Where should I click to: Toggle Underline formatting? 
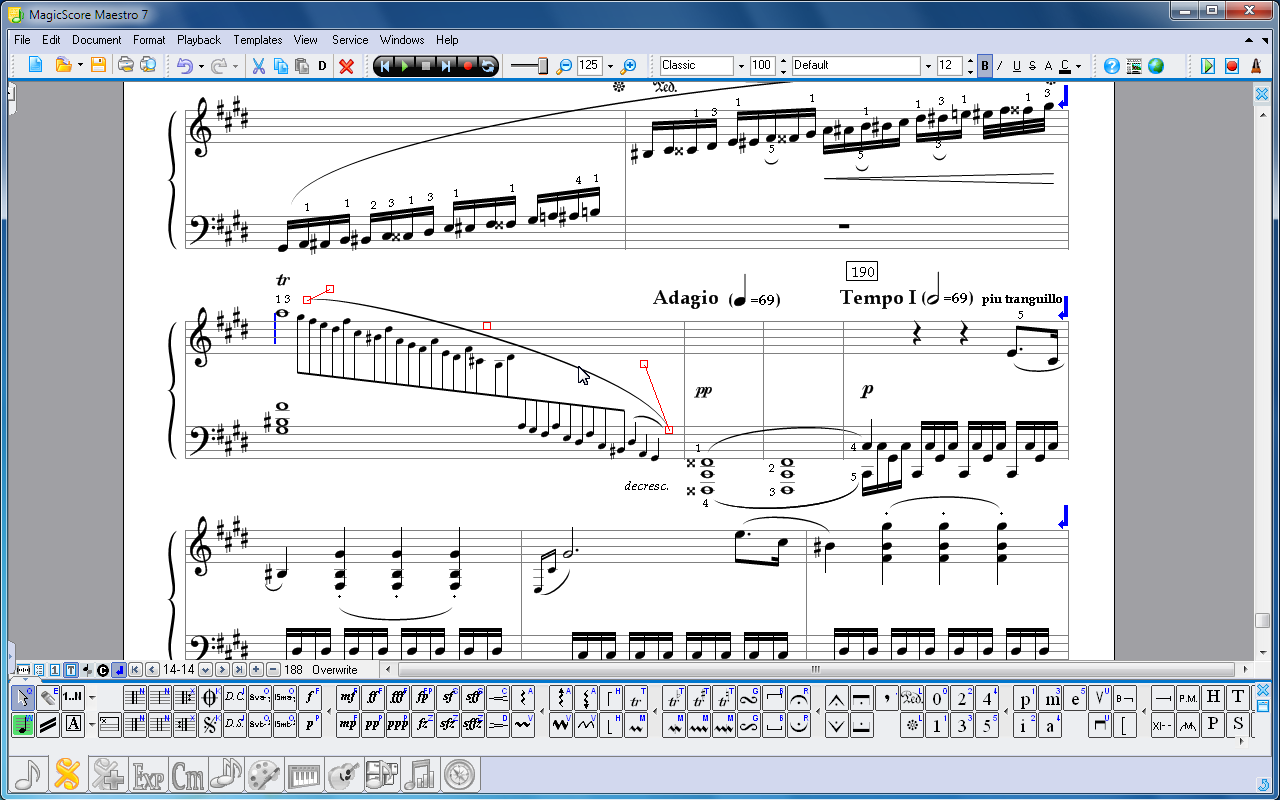tap(1016, 66)
